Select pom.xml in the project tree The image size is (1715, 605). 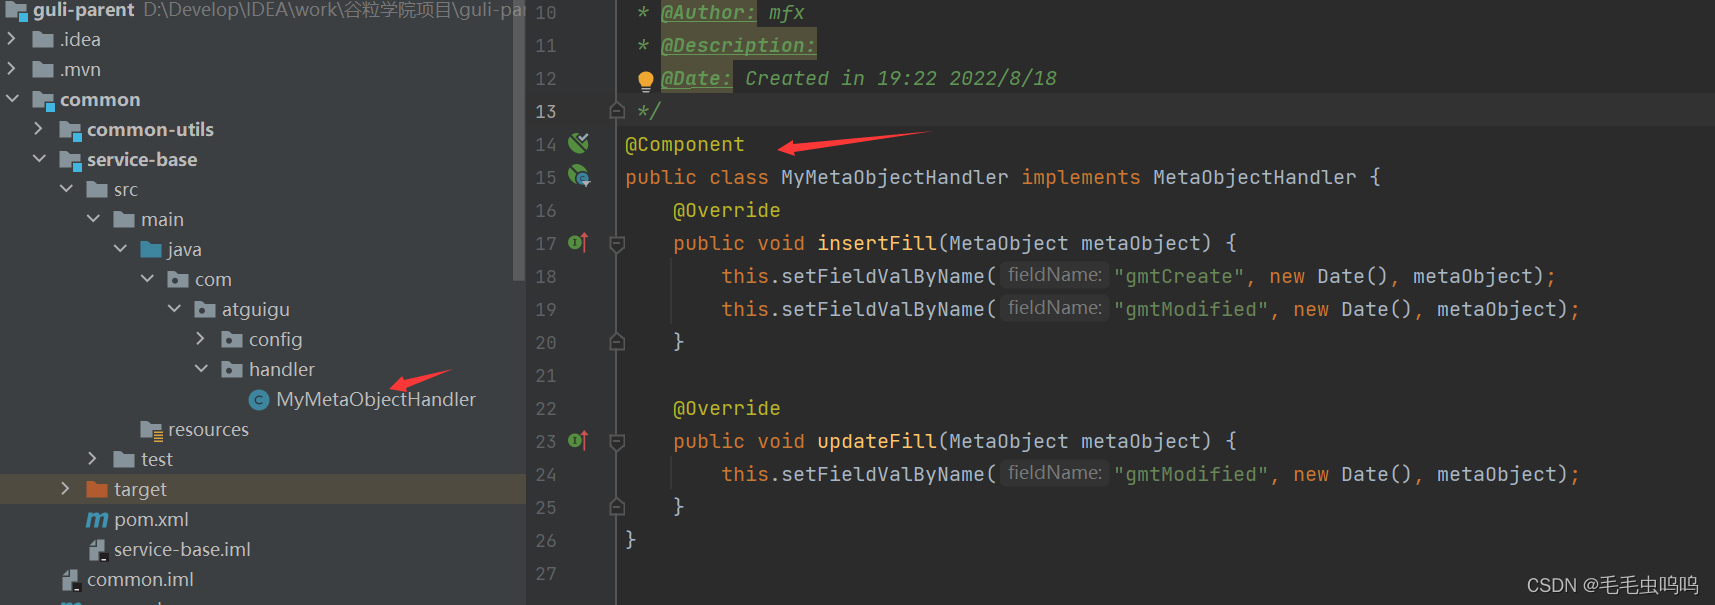click(151, 519)
